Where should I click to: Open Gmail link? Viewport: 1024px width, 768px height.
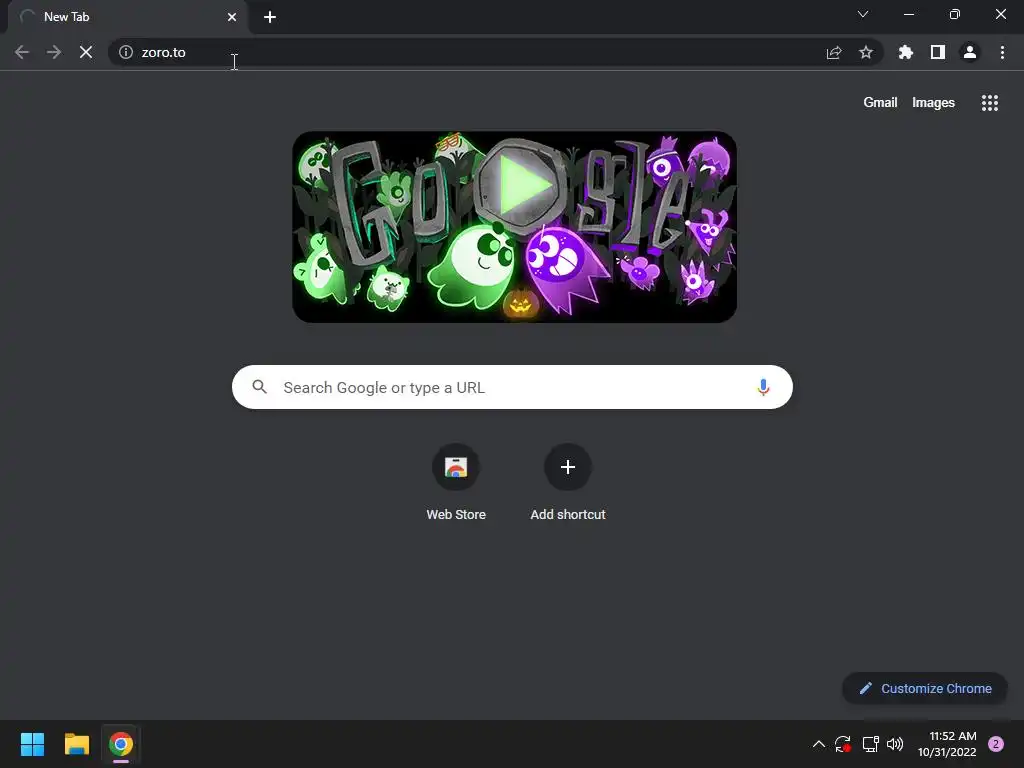880,103
